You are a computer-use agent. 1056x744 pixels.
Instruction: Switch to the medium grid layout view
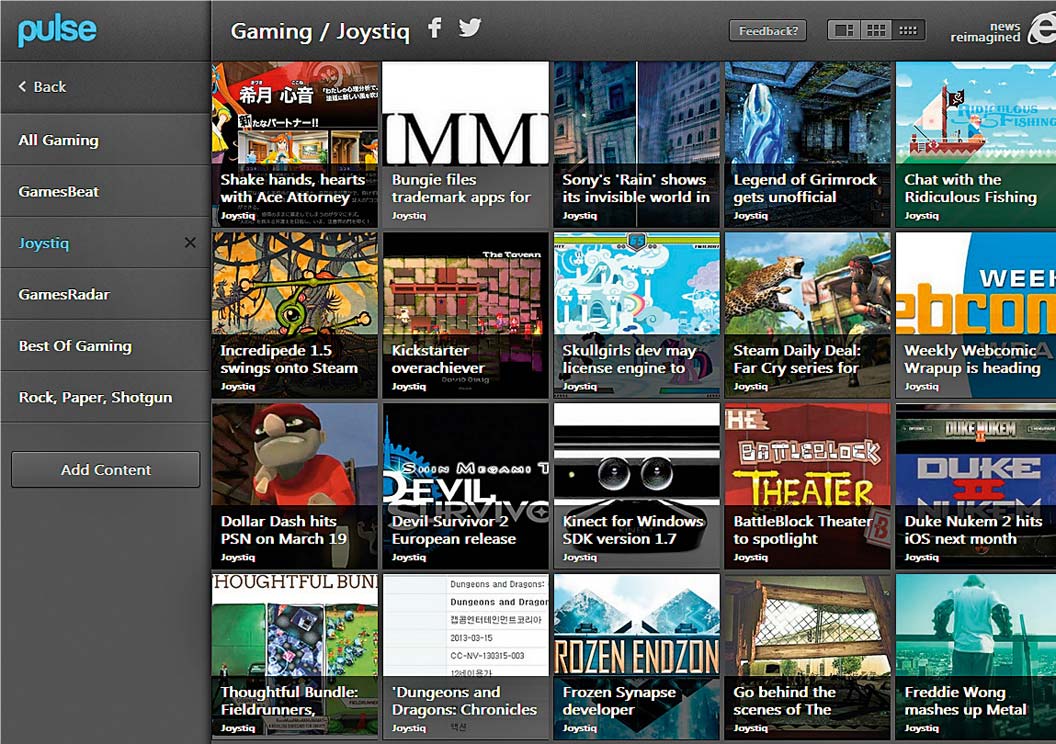point(876,30)
